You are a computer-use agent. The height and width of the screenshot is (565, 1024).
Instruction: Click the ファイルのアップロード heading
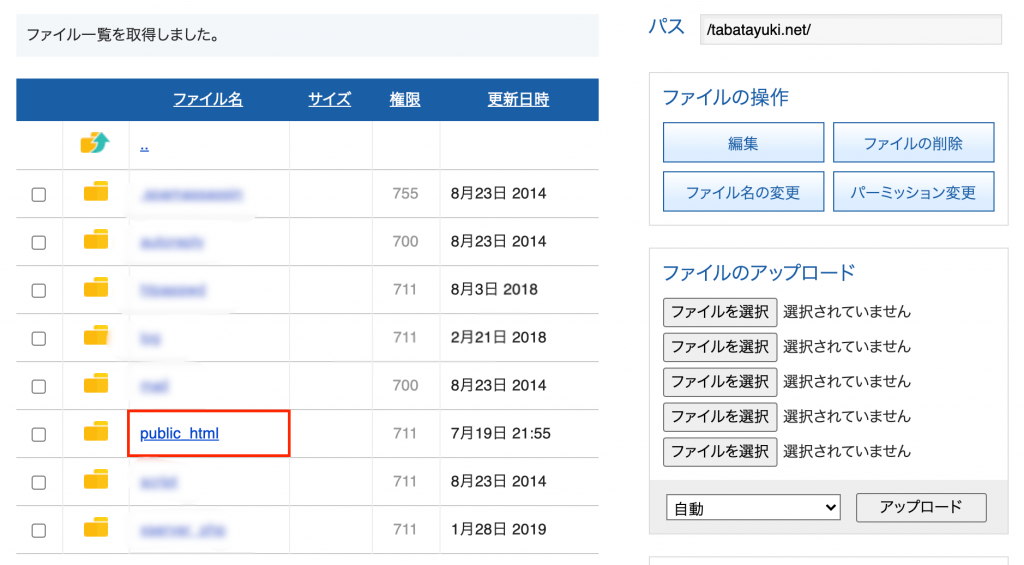[758, 272]
